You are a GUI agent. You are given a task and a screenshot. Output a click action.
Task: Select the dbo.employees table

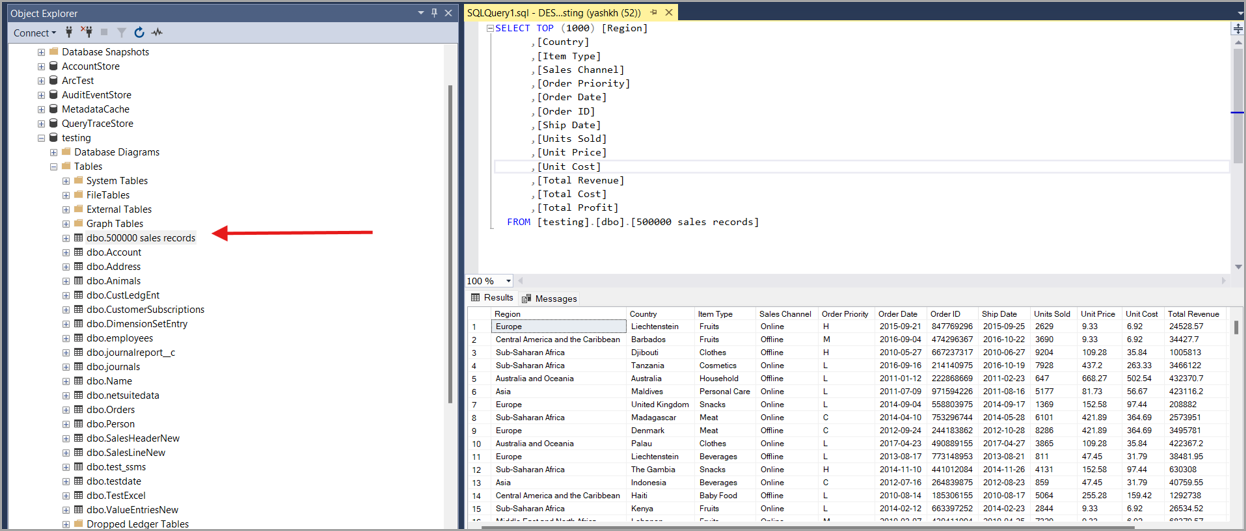(x=119, y=338)
